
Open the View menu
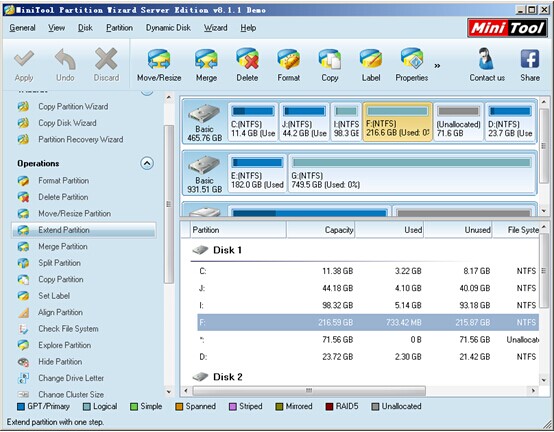point(57,28)
